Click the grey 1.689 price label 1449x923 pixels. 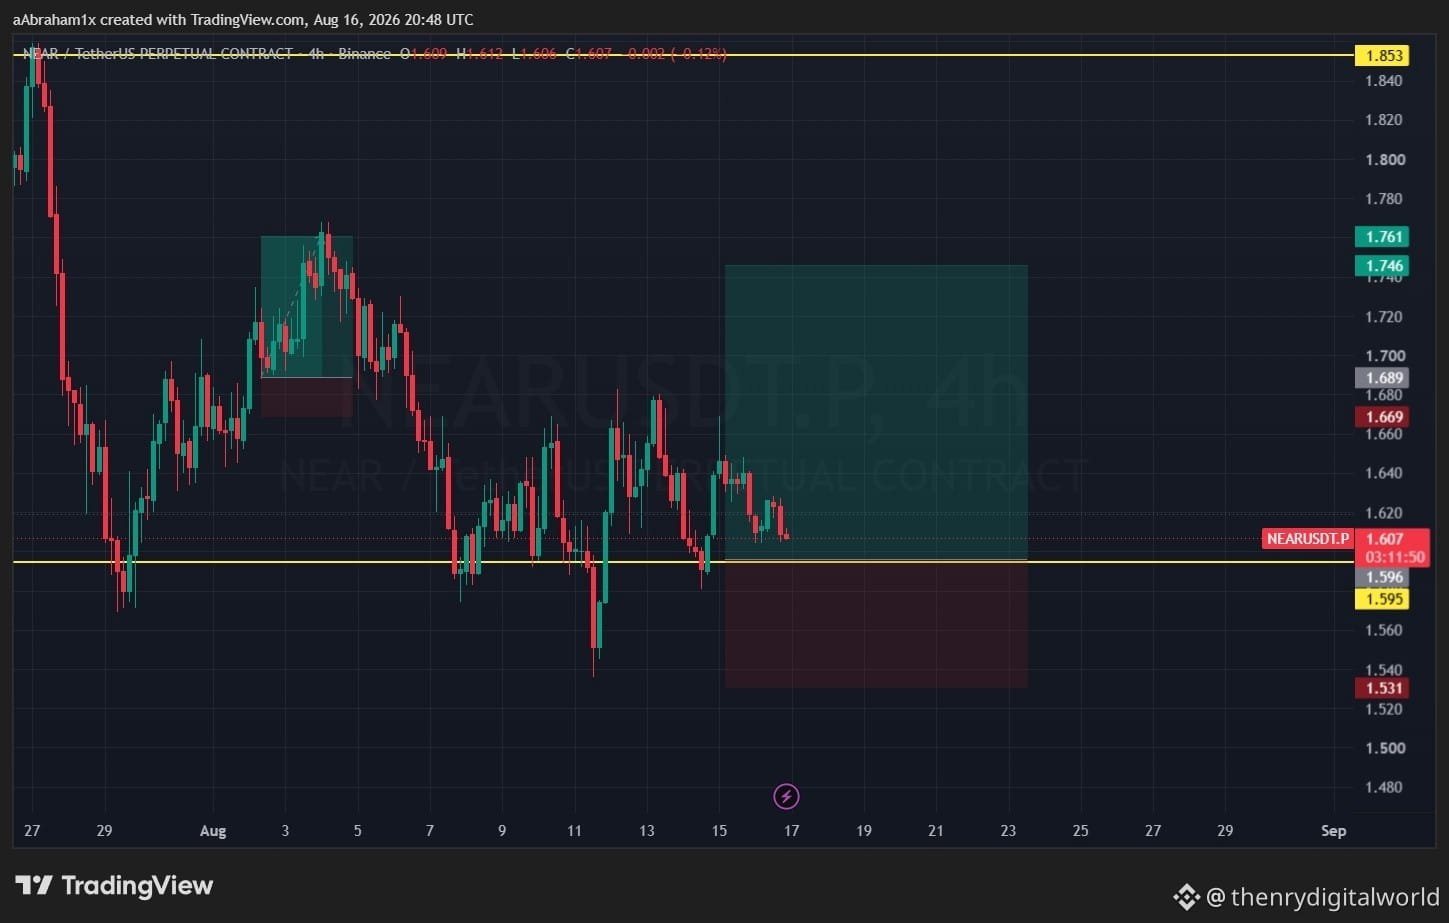pyautogui.click(x=1382, y=378)
